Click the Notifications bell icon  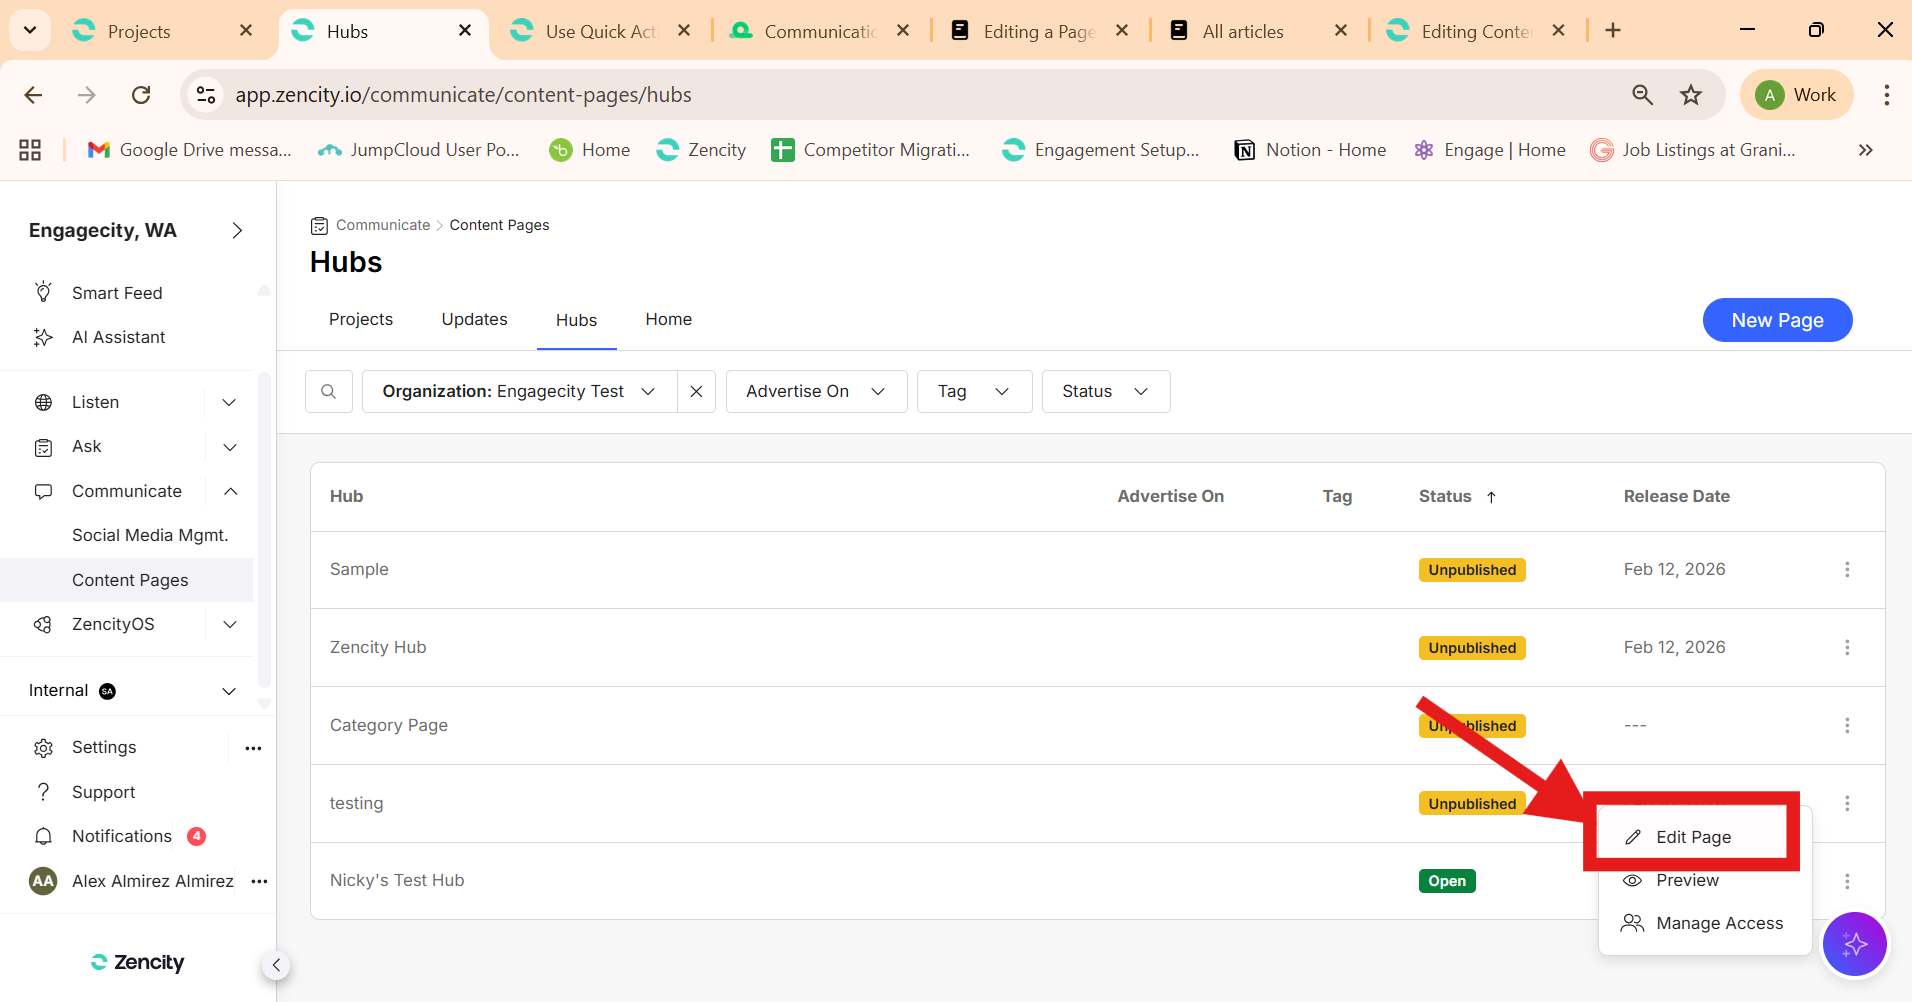click(44, 836)
